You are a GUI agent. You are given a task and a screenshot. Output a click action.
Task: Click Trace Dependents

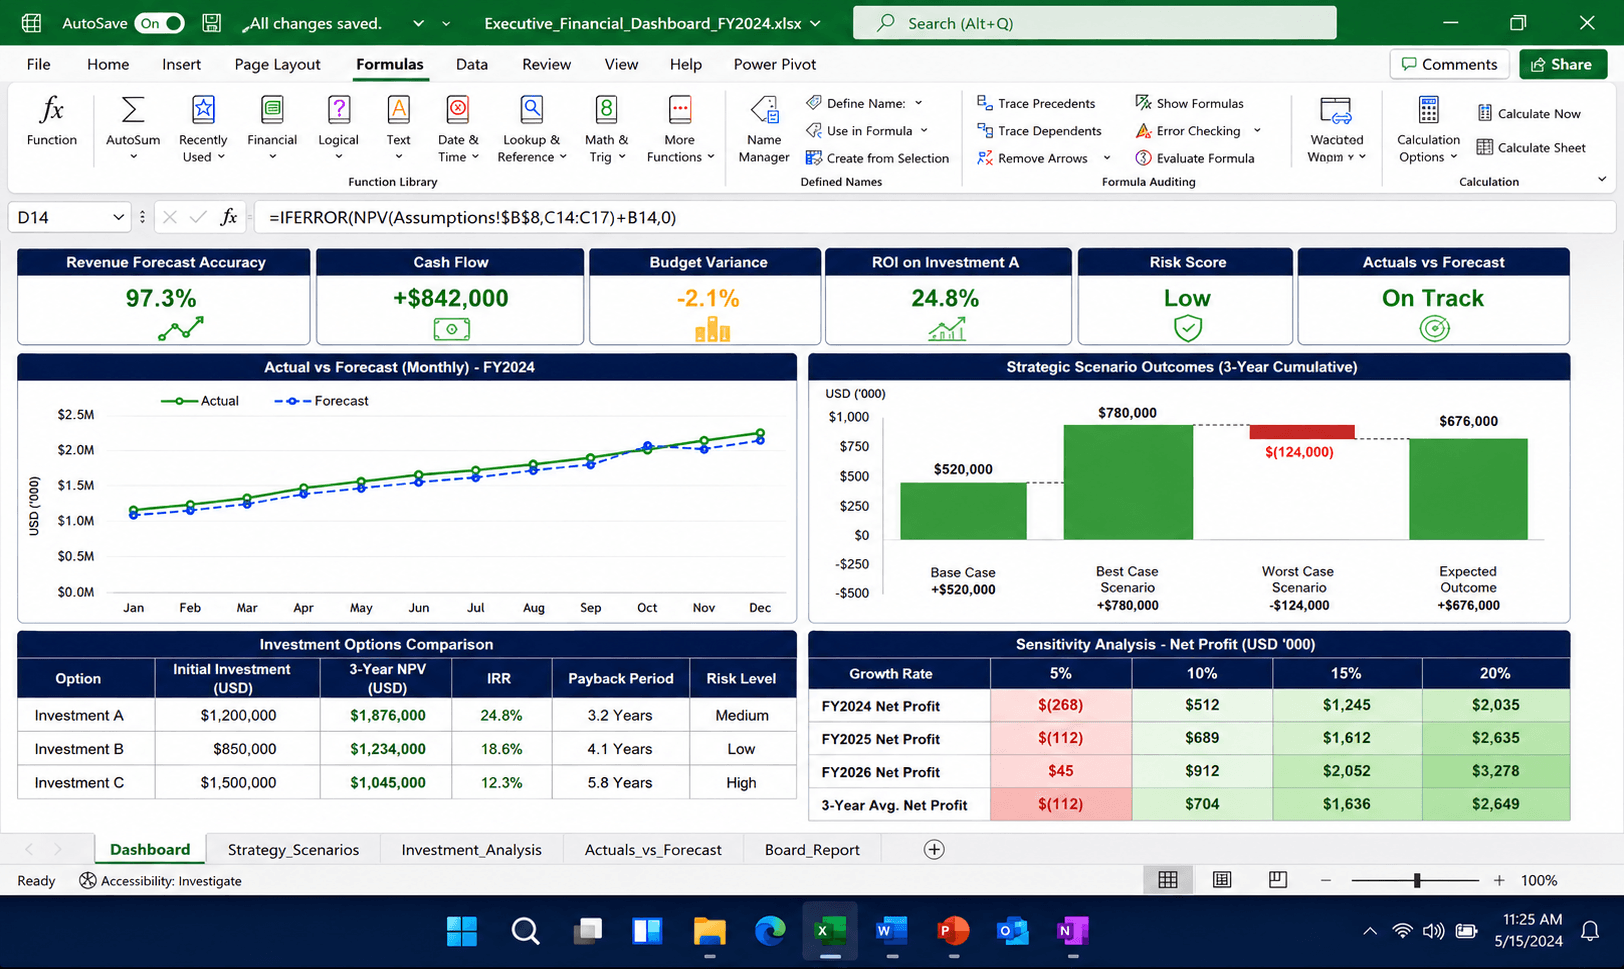pyautogui.click(x=1039, y=131)
